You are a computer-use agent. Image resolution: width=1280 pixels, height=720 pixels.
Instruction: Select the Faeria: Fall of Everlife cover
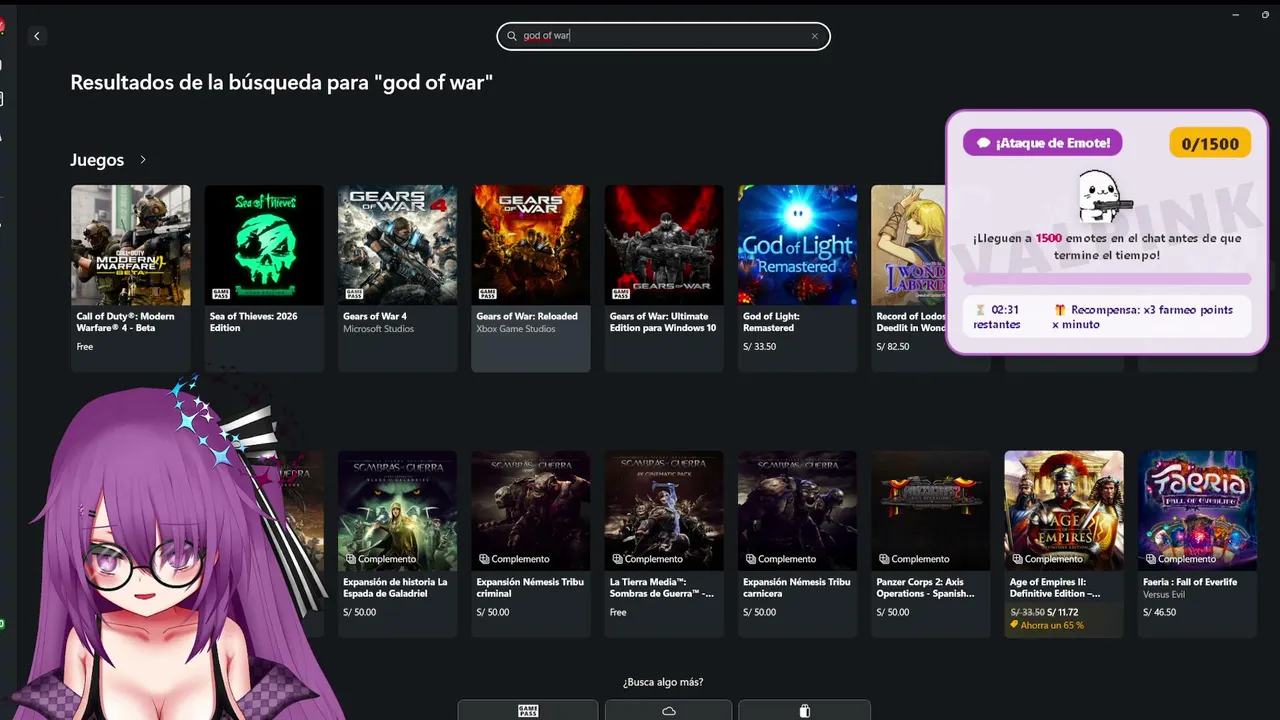1197,510
